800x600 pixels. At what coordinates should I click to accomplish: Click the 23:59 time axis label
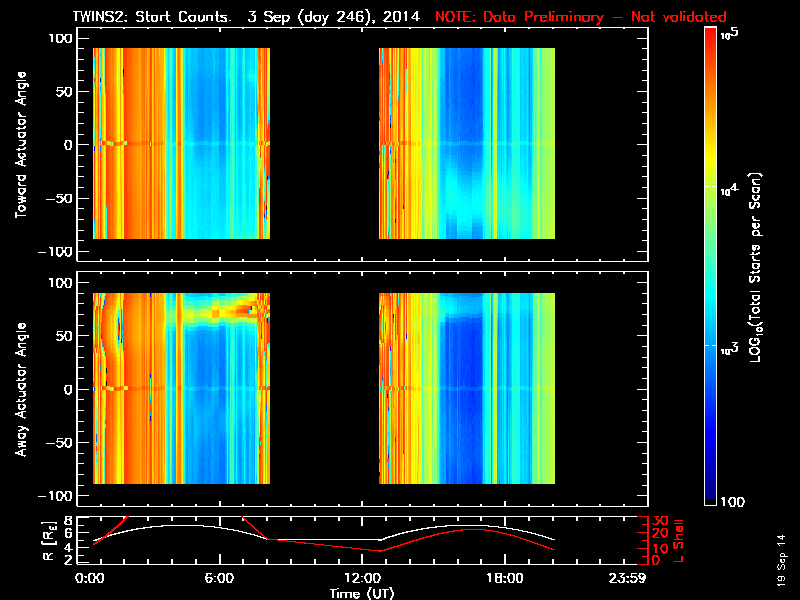[x=627, y=579]
